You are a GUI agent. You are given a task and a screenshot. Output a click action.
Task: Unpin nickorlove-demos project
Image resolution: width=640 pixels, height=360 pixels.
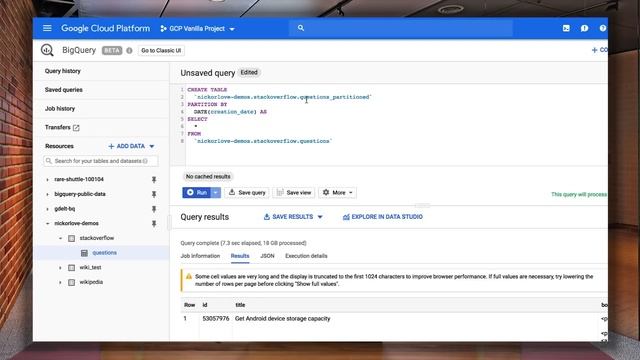pos(154,224)
